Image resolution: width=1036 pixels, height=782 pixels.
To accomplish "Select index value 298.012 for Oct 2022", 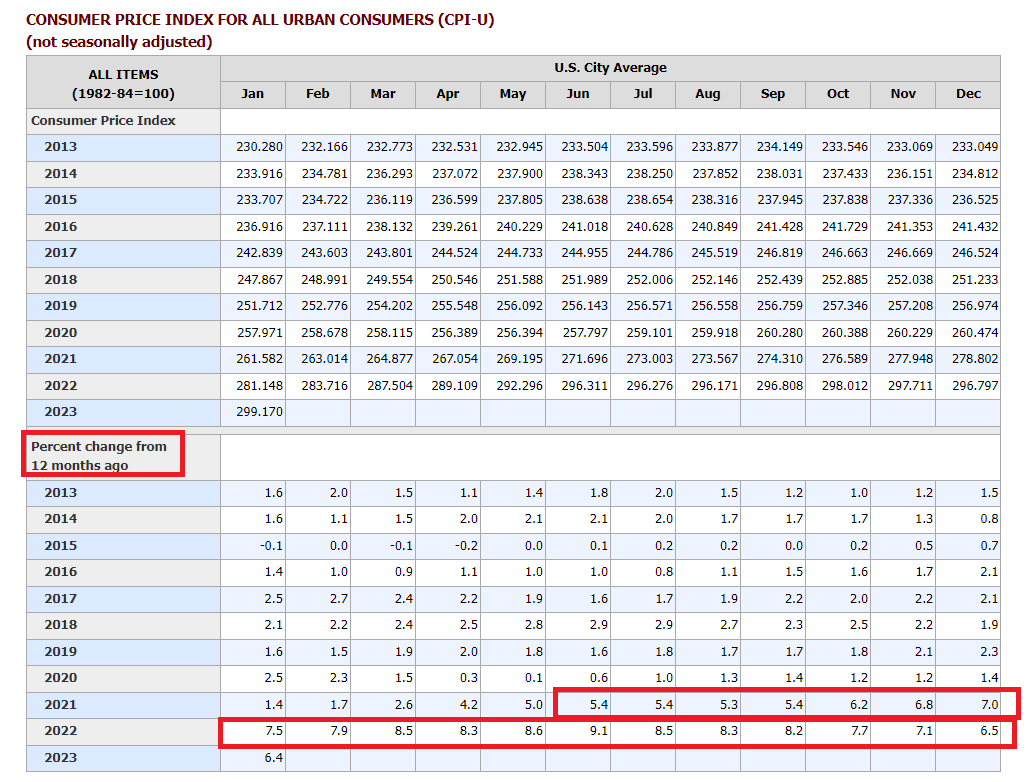I will 844,386.
